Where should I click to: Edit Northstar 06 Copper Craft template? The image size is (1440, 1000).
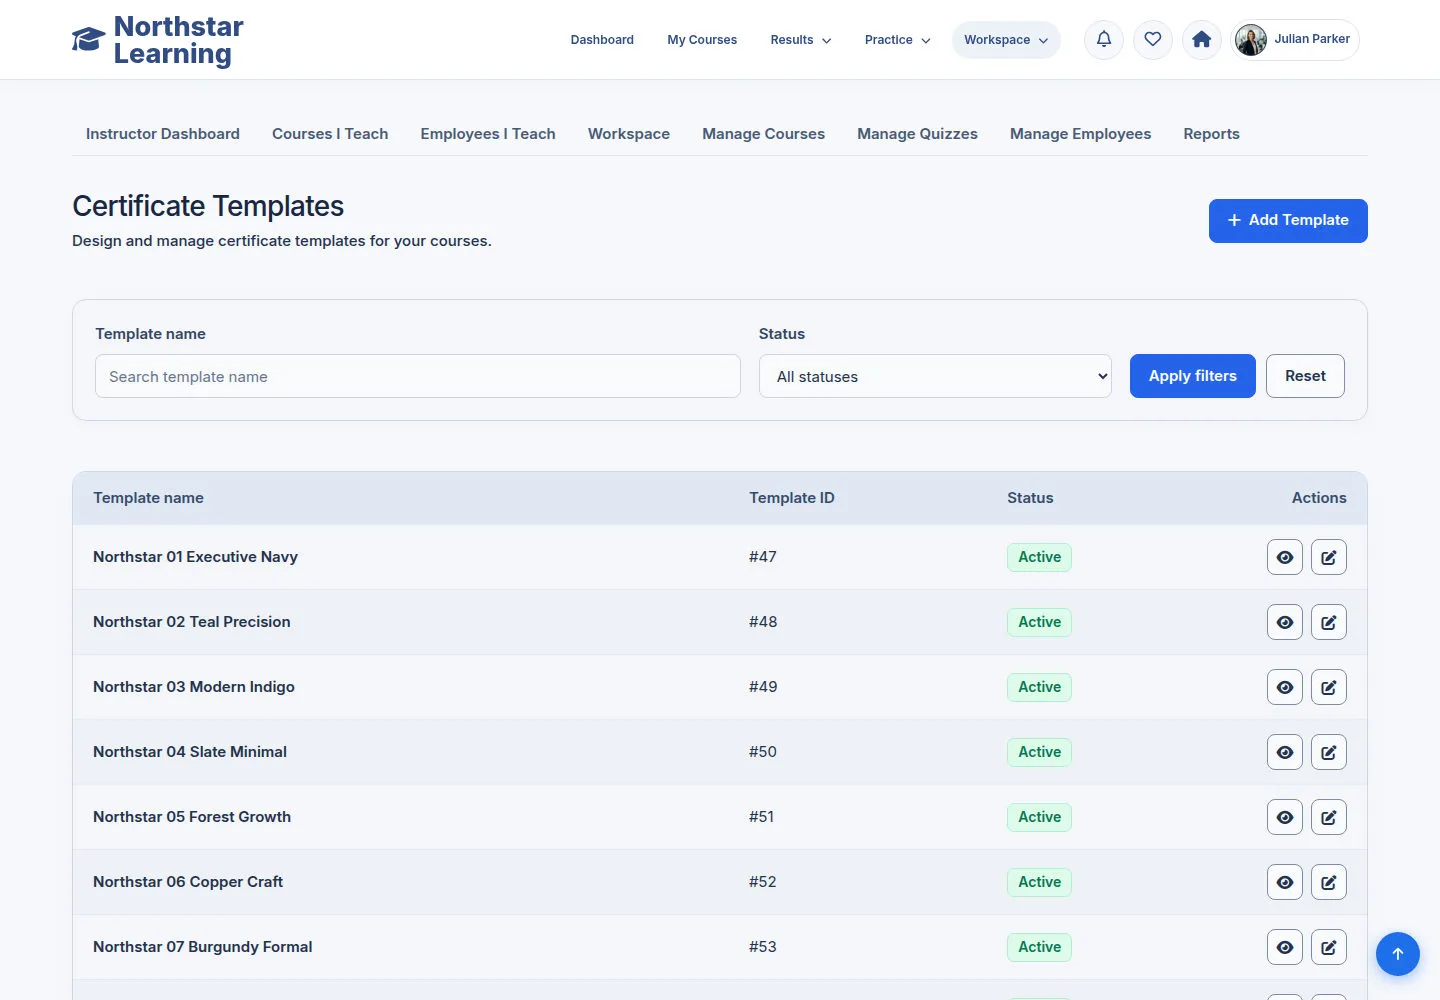(1329, 882)
